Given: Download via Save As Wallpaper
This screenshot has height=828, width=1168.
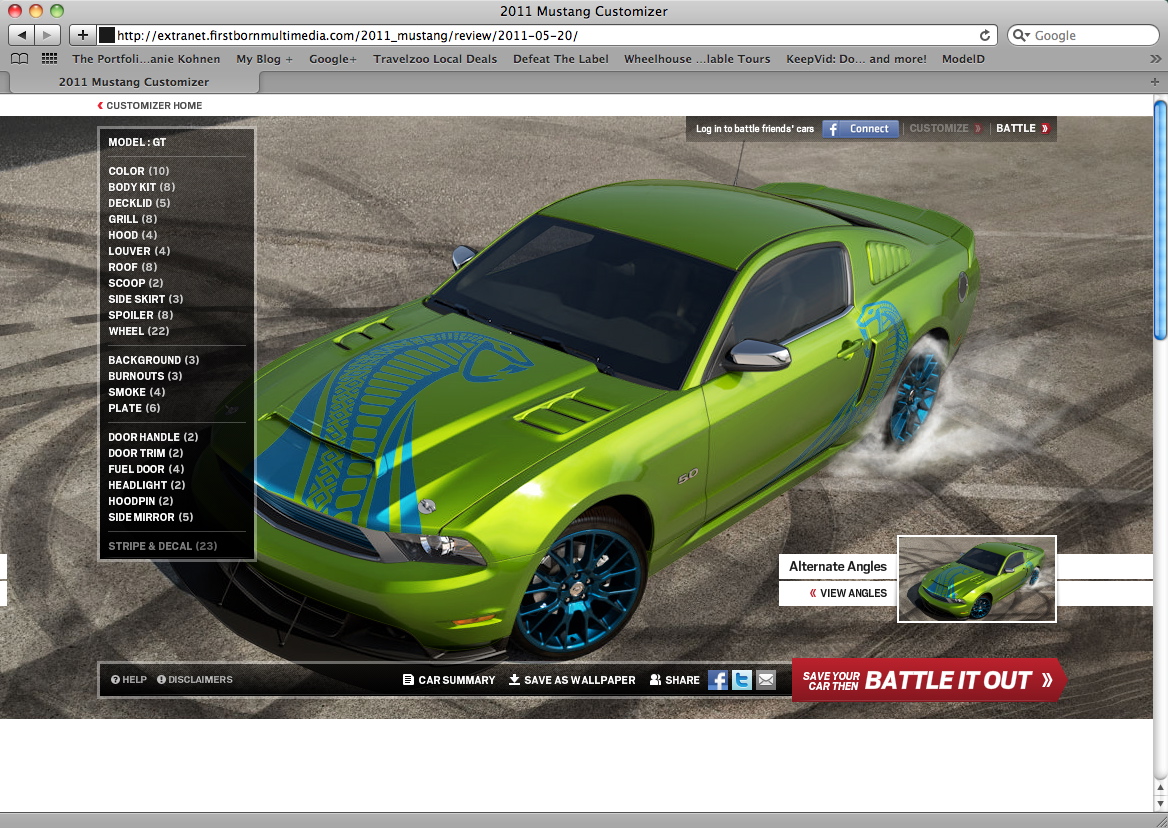Looking at the screenshot, I should coord(572,680).
